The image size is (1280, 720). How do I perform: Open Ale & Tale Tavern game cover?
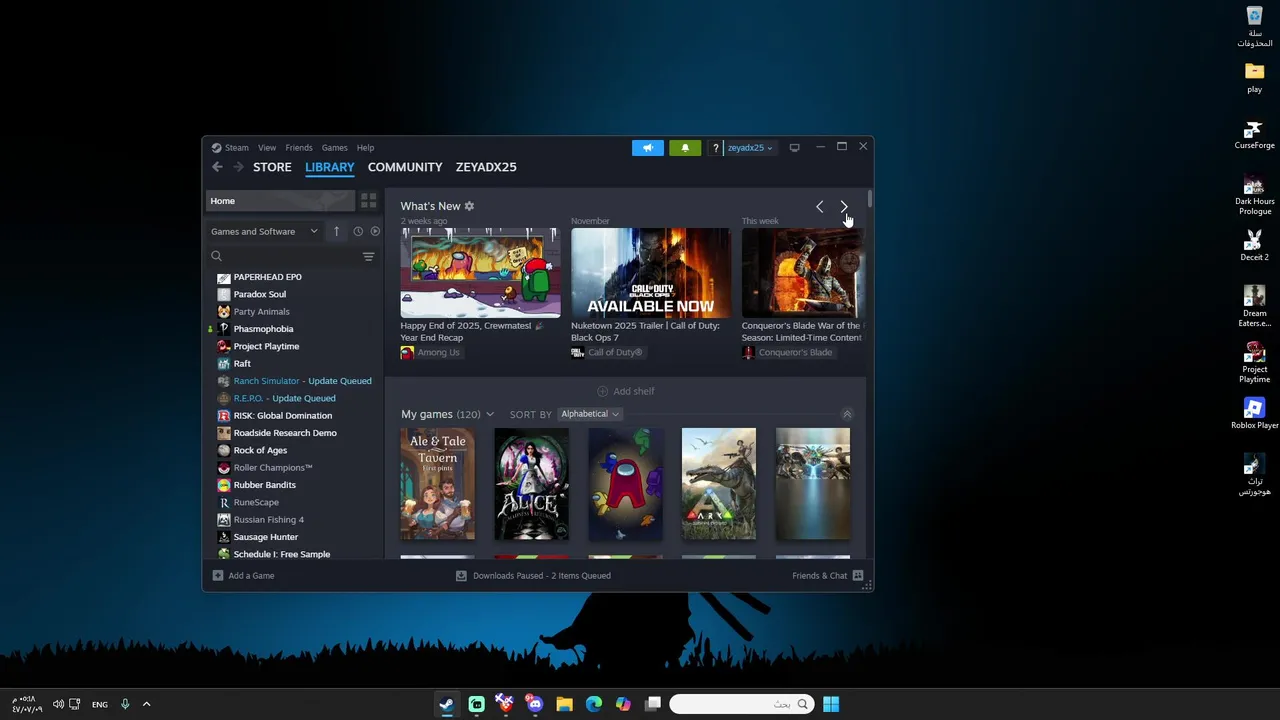tap(438, 484)
